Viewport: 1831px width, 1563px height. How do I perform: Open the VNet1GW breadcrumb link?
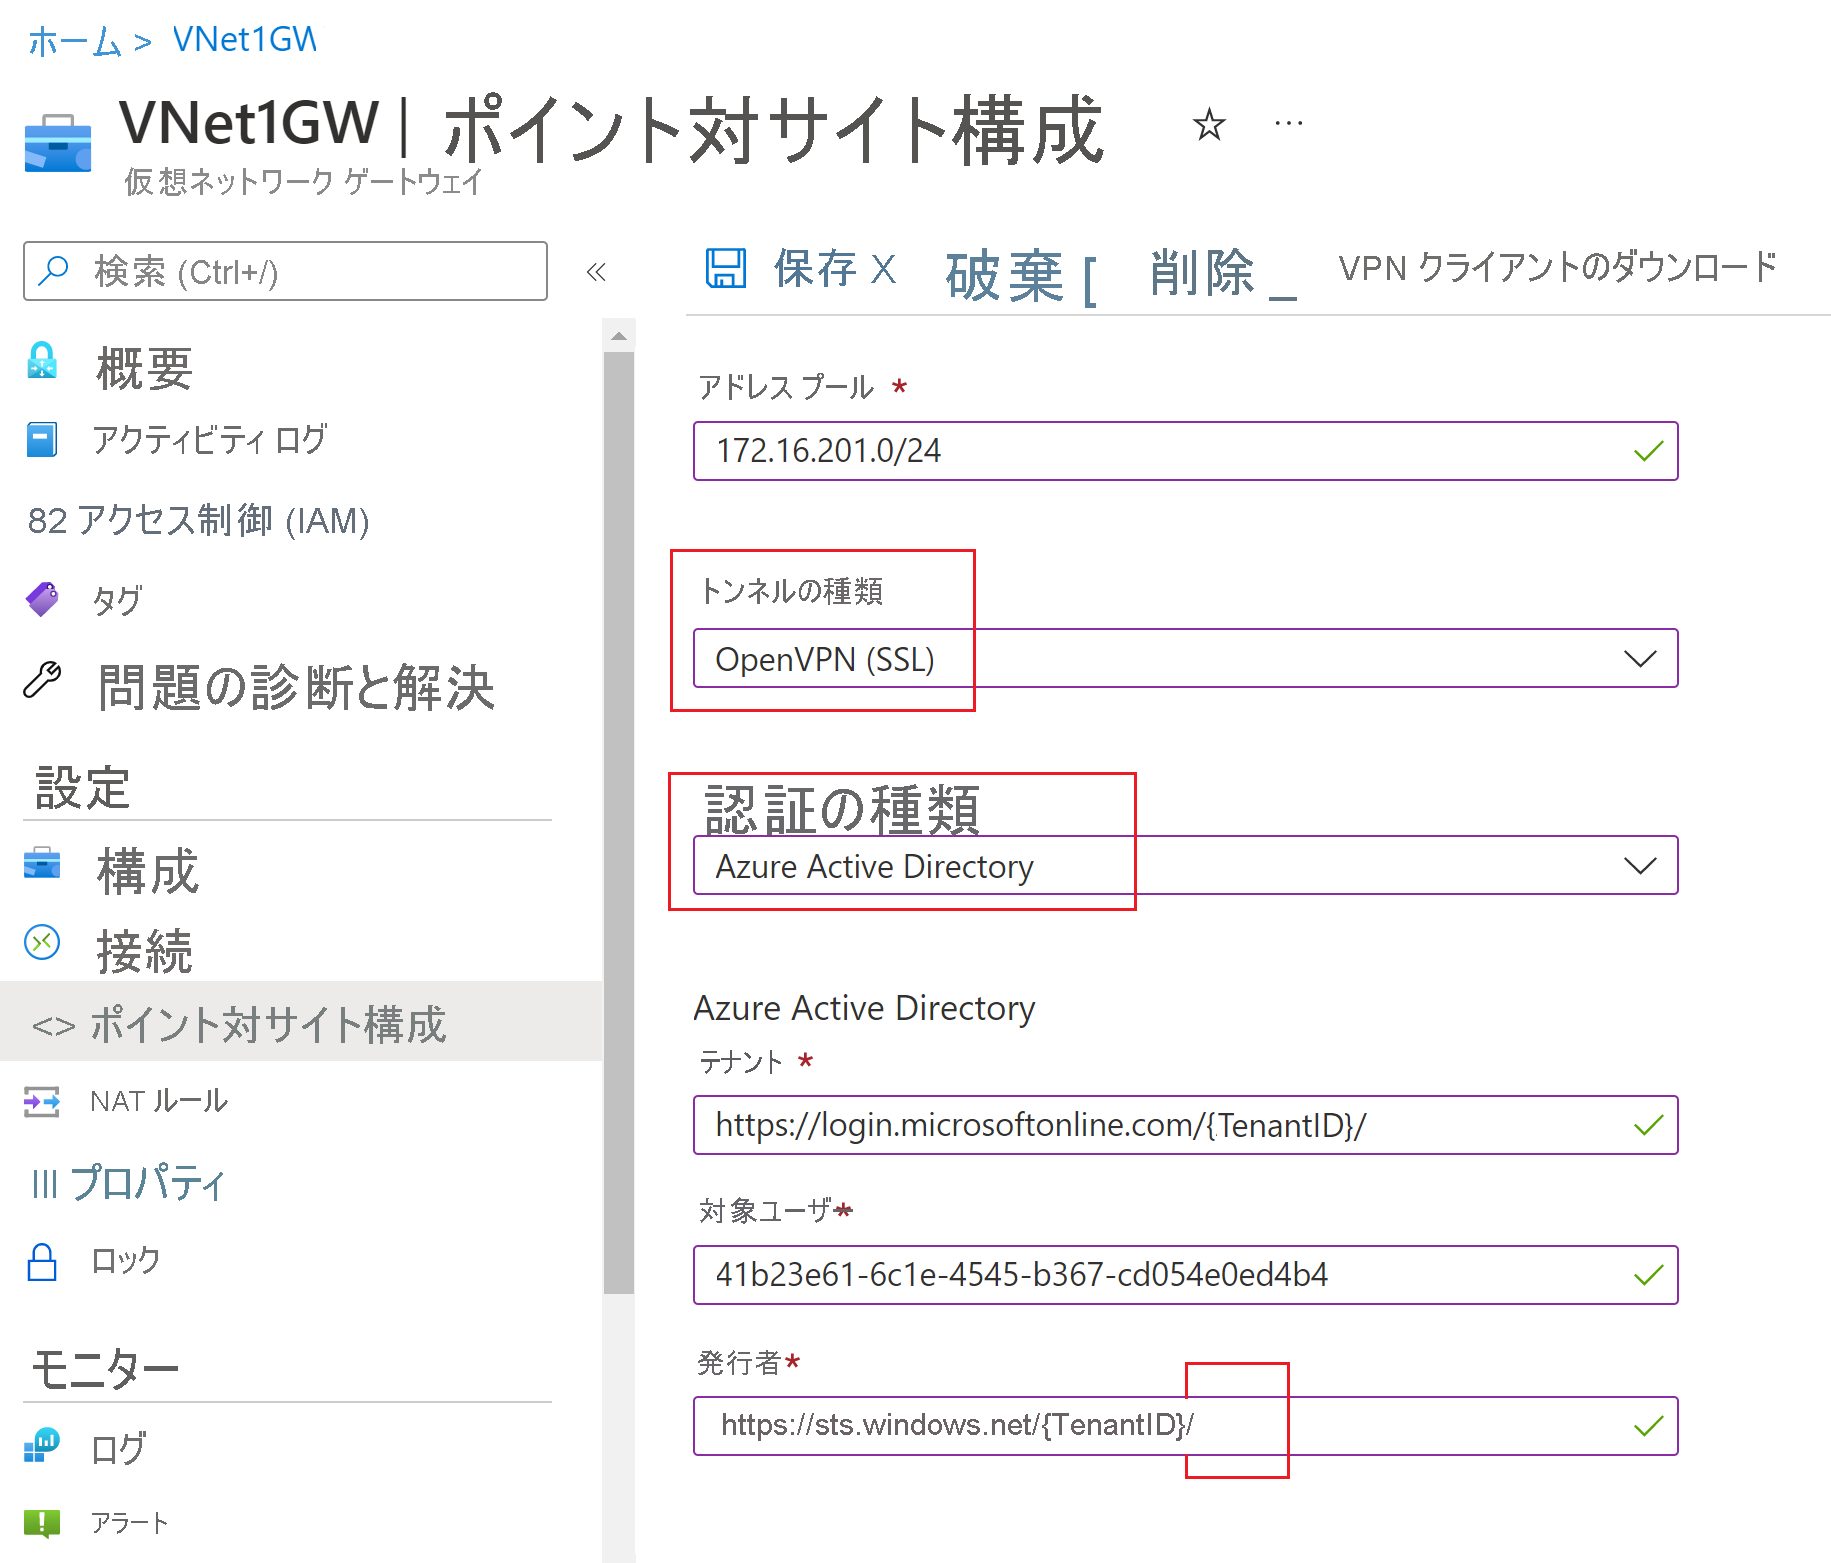tap(245, 40)
